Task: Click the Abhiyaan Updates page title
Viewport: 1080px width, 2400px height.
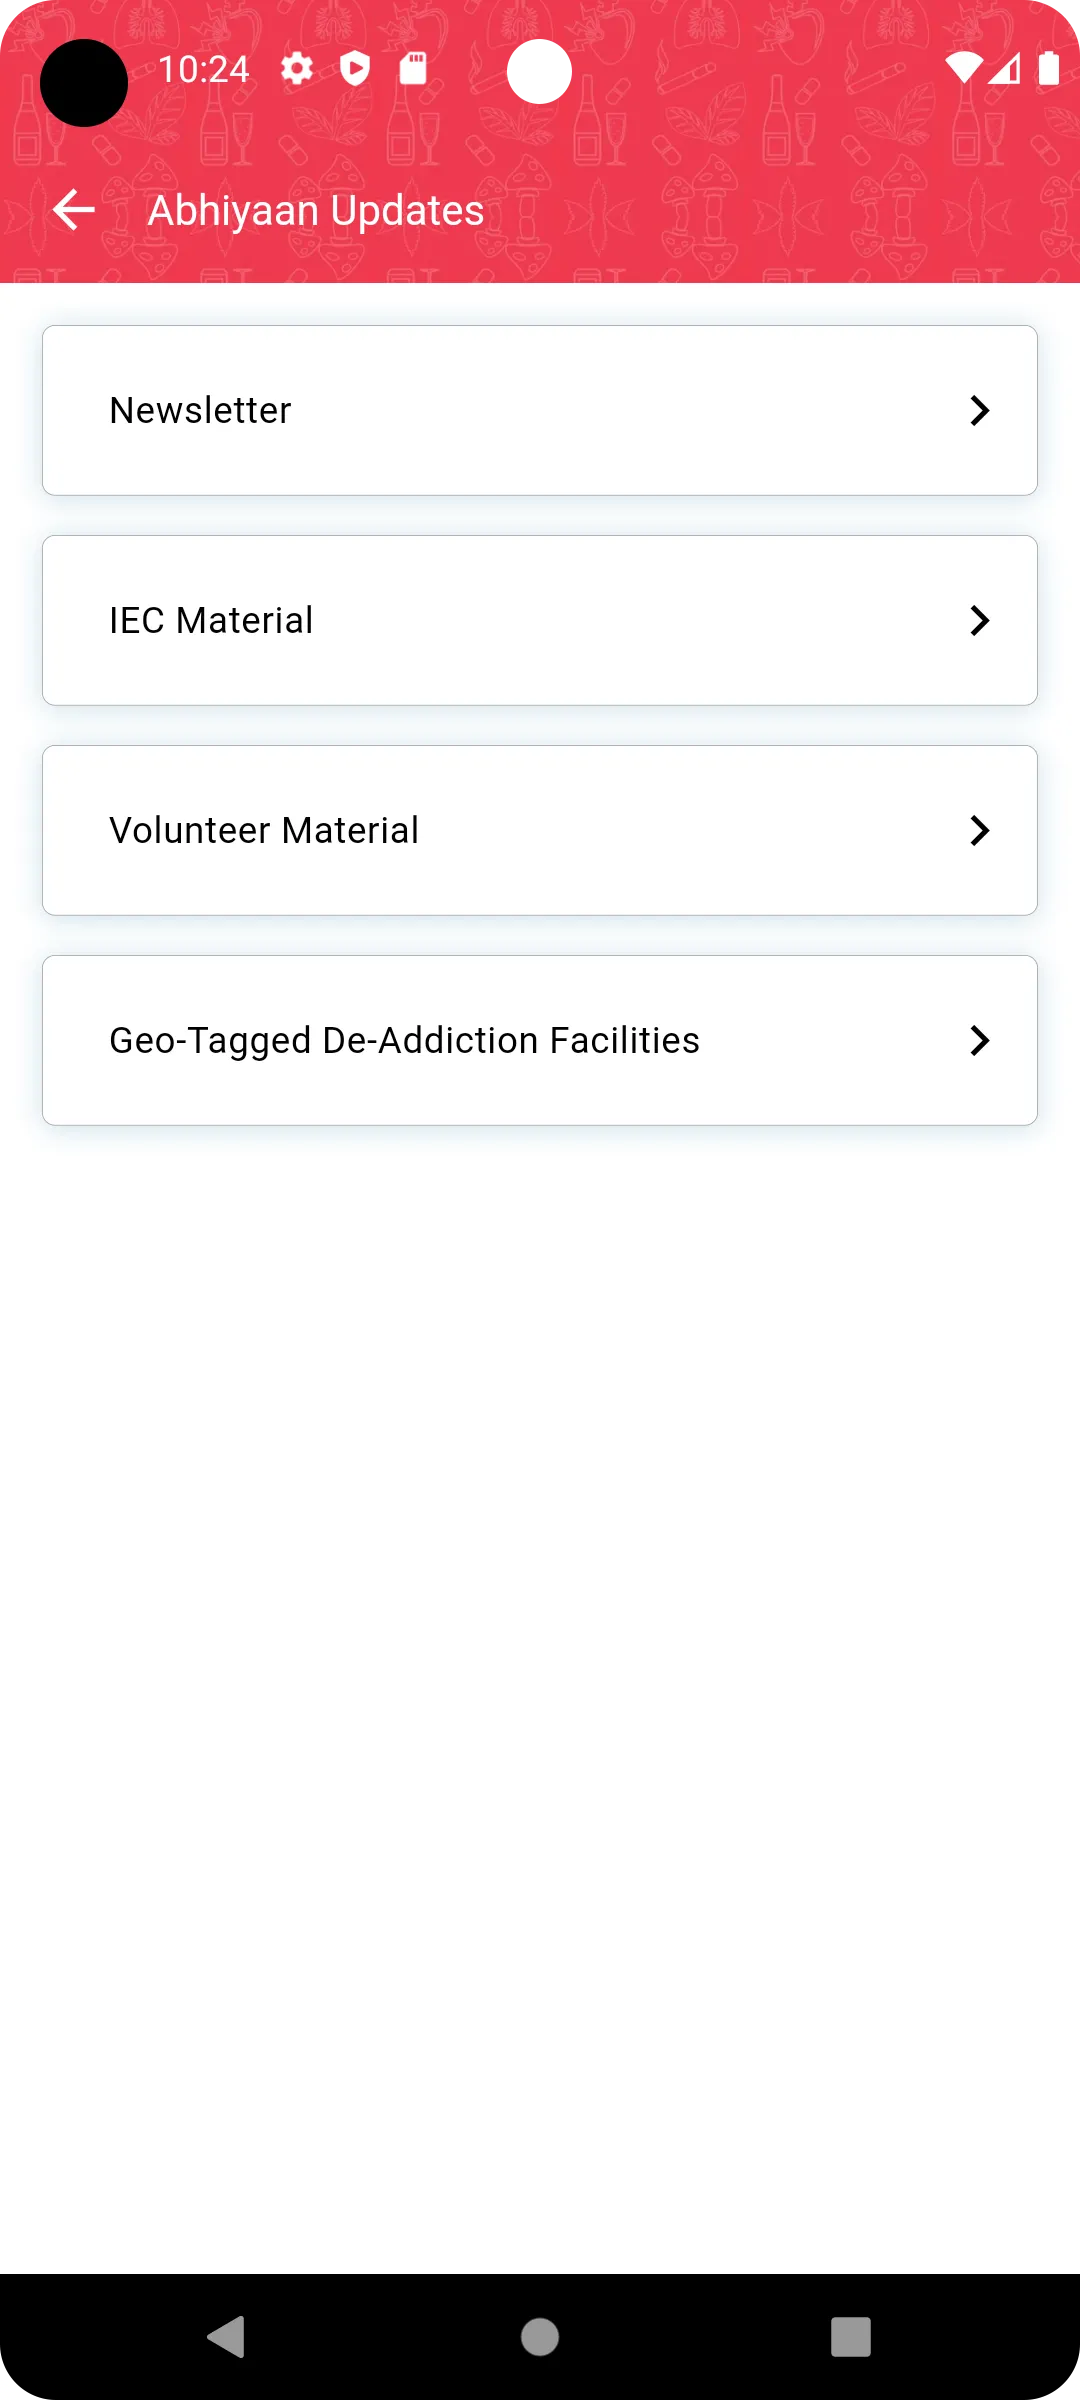Action: (316, 210)
